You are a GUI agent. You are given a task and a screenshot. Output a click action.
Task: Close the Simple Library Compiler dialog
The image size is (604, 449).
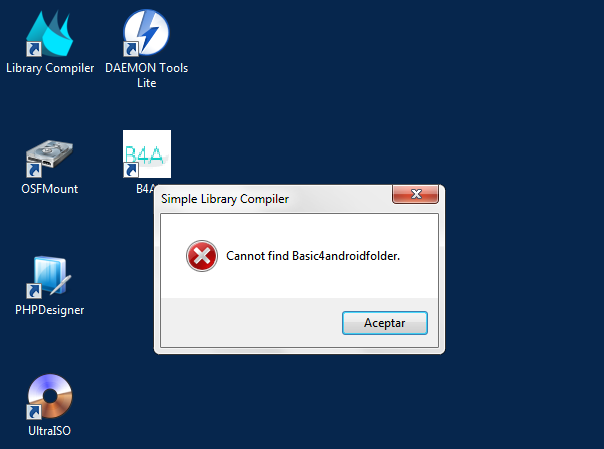pos(415,194)
